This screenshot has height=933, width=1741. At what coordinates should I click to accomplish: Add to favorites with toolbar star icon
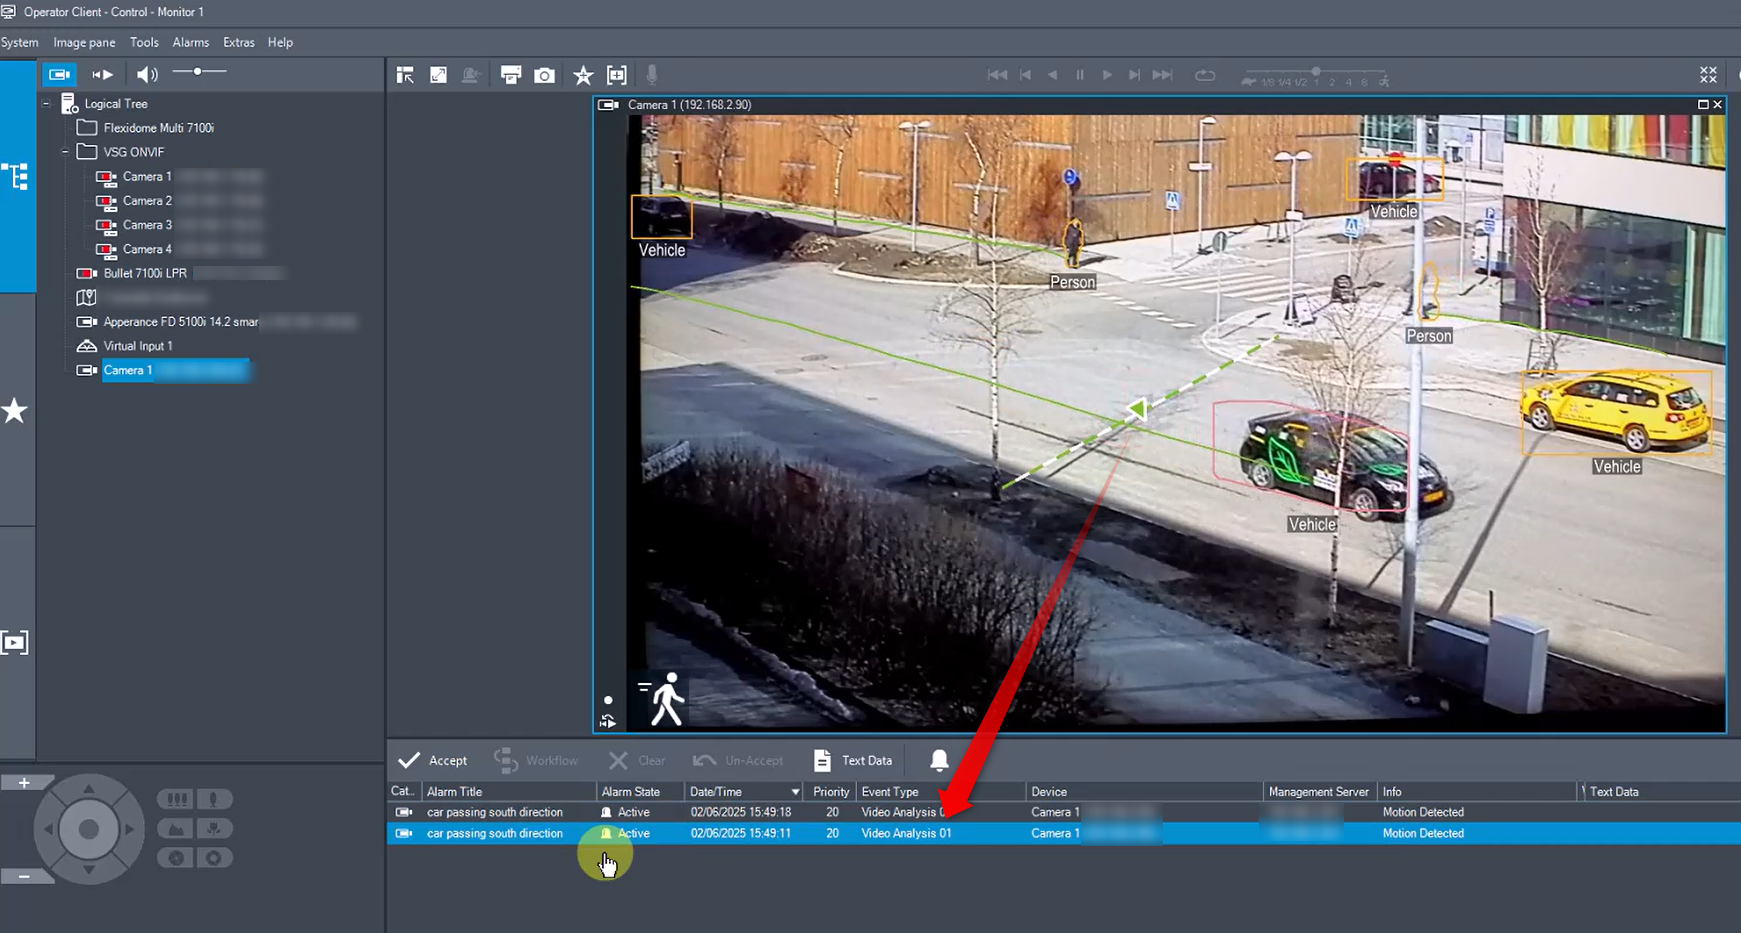point(583,75)
